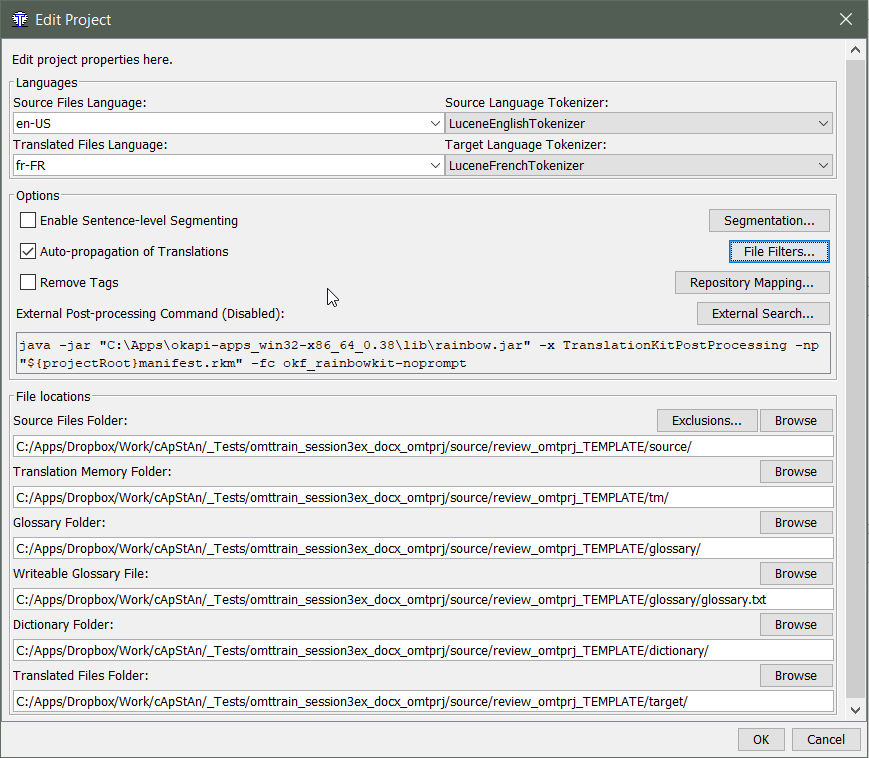Browse for Glossary Folder
The image size is (869, 758).
coord(796,523)
